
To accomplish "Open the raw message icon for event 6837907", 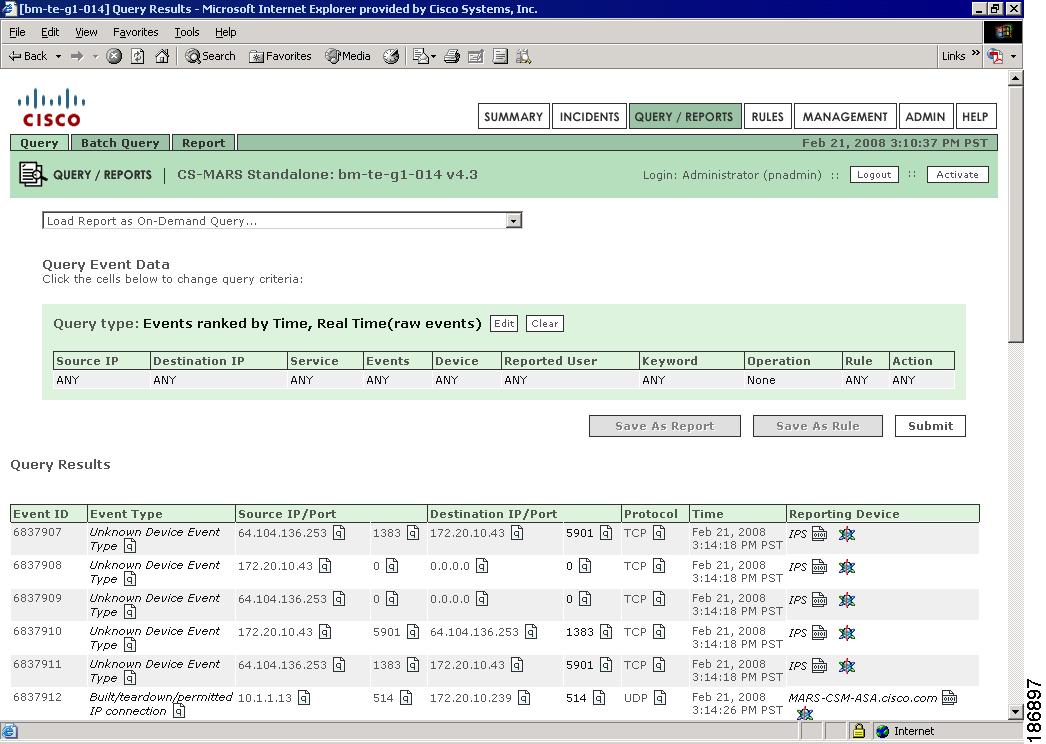I will (x=822, y=534).
